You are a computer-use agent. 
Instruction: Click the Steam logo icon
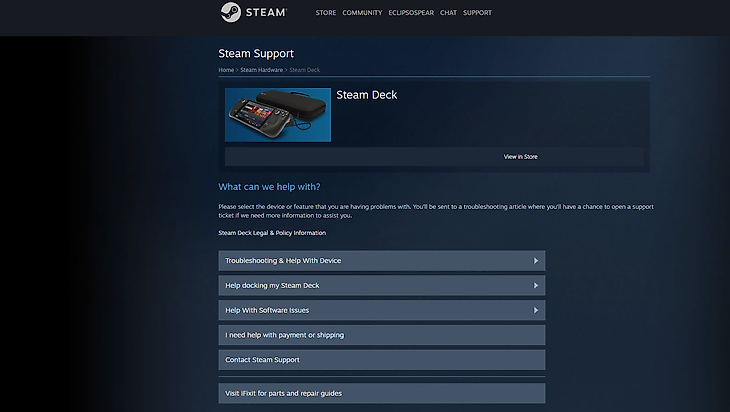pyautogui.click(x=230, y=13)
